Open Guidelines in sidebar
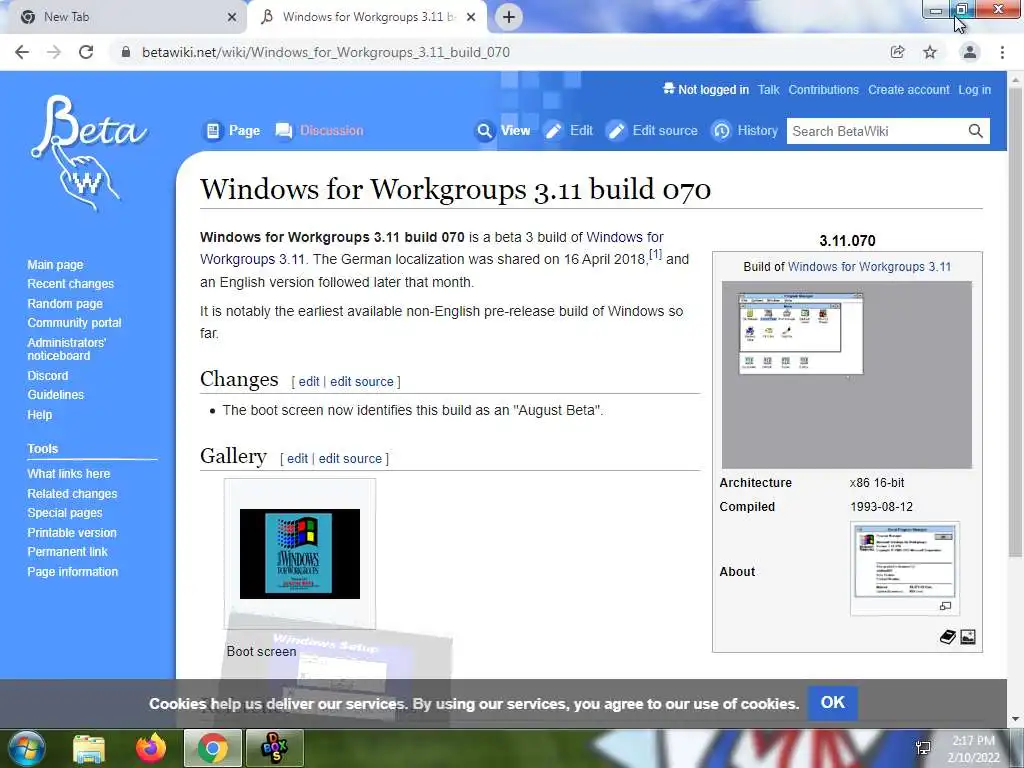The image size is (1024, 768). point(56,394)
